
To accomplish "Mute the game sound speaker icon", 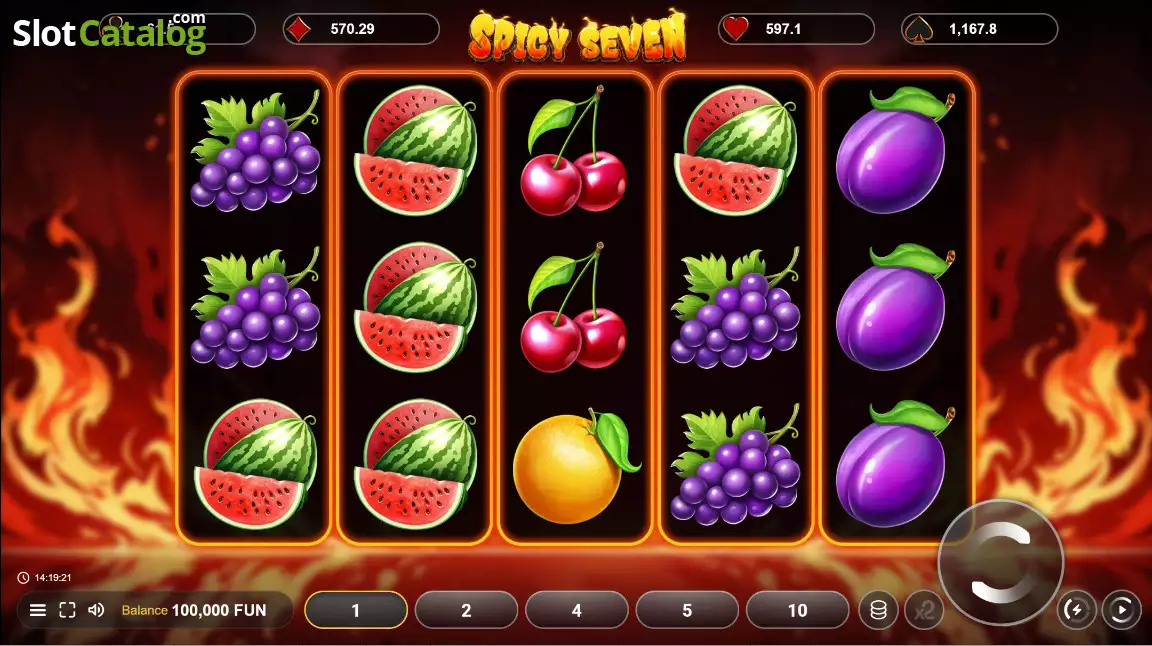I will click(96, 610).
